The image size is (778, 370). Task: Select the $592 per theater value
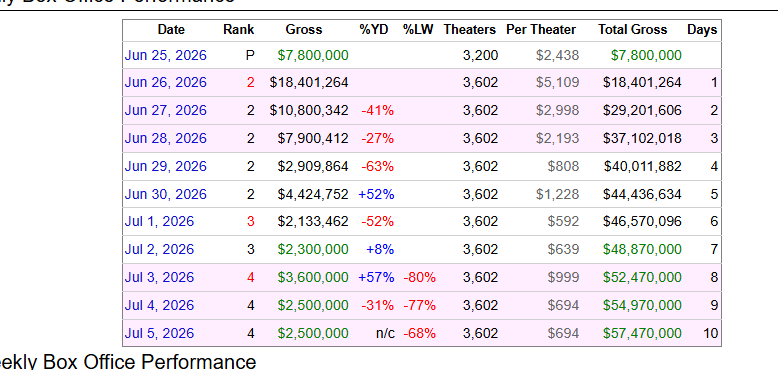tap(563, 221)
